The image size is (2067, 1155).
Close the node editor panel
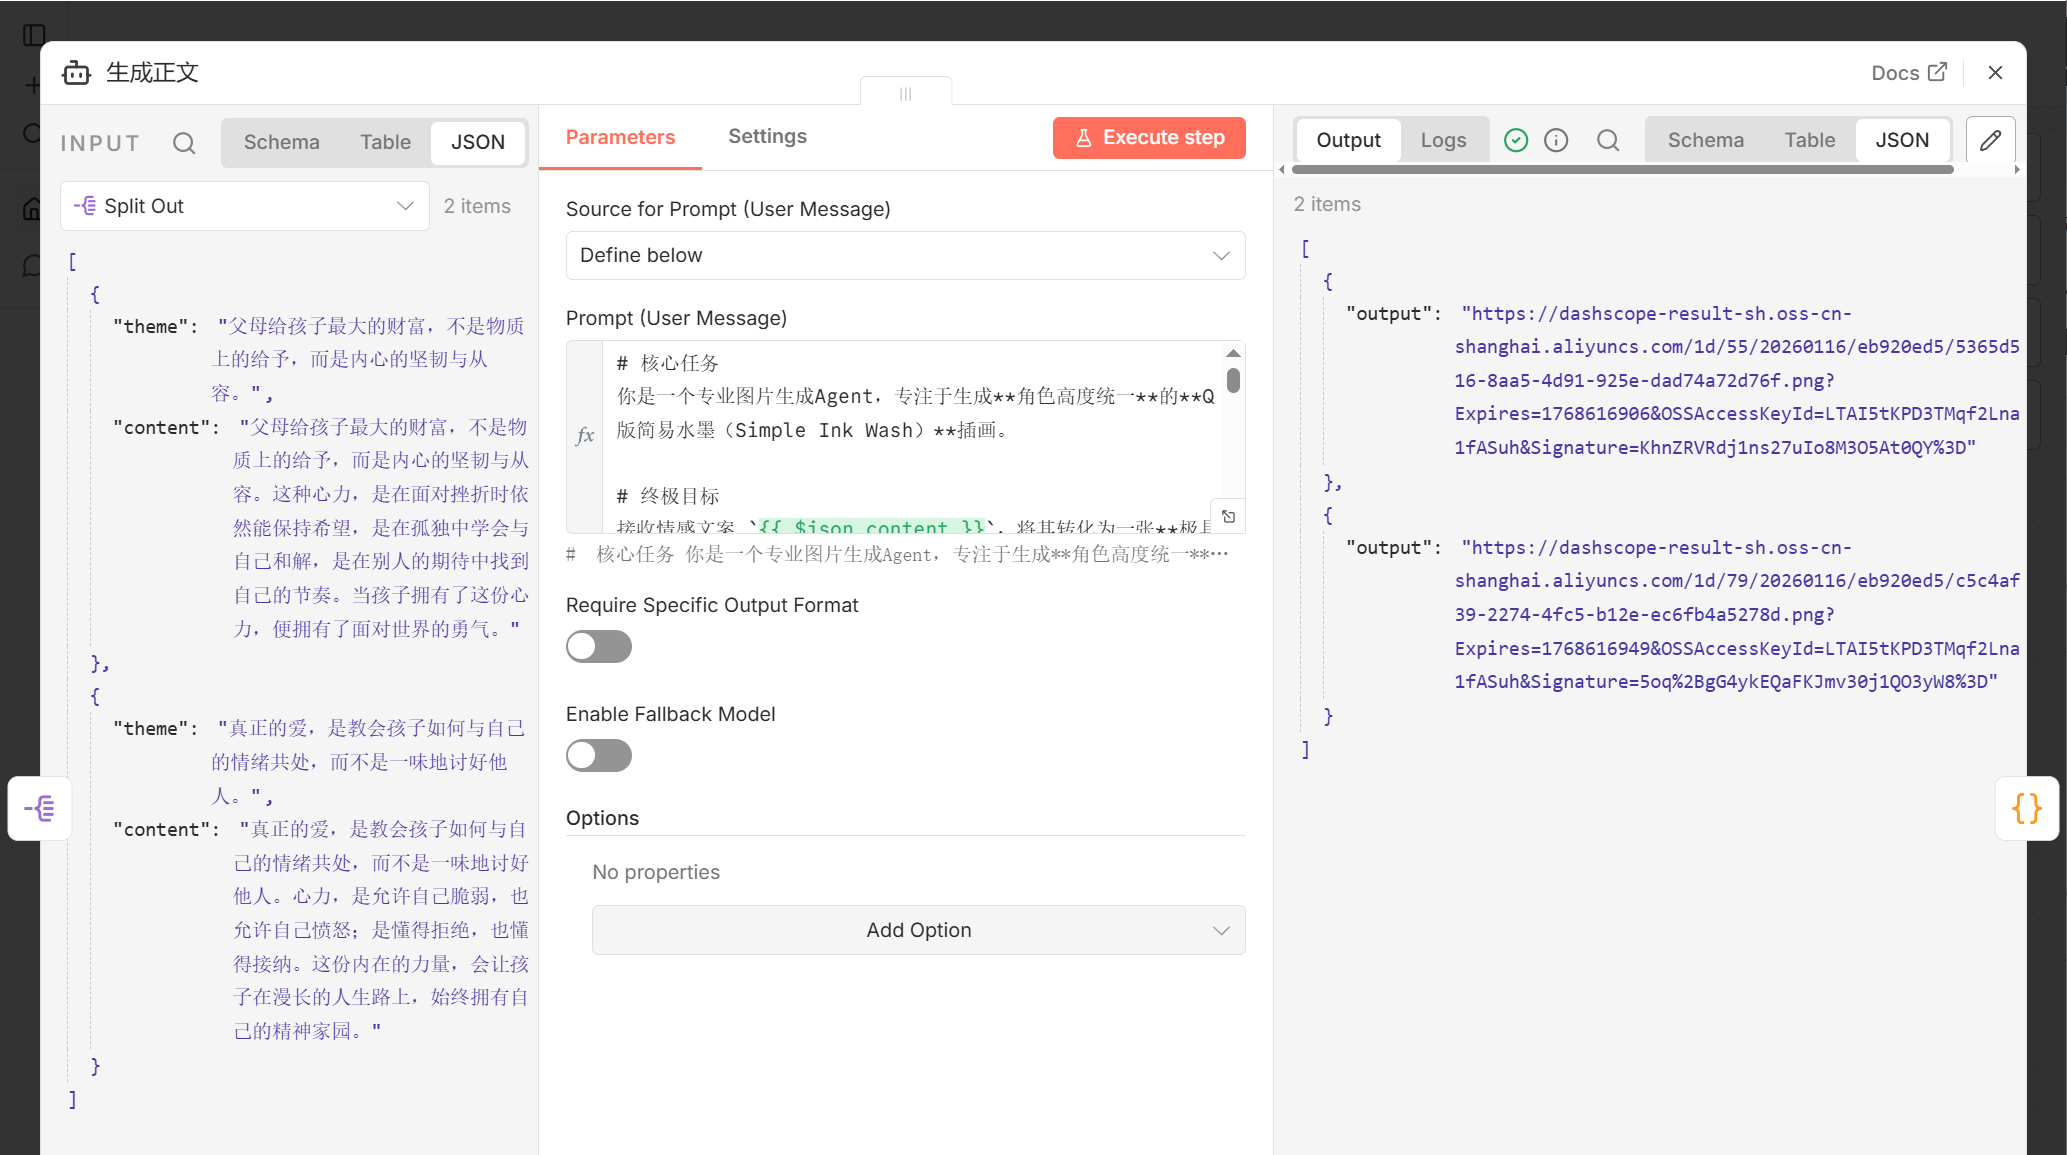(1995, 73)
